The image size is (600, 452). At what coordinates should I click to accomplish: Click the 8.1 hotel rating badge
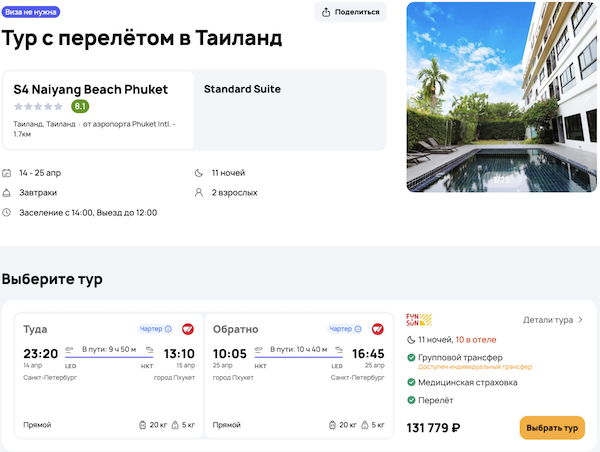pyautogui.click(x=80, y=106)
